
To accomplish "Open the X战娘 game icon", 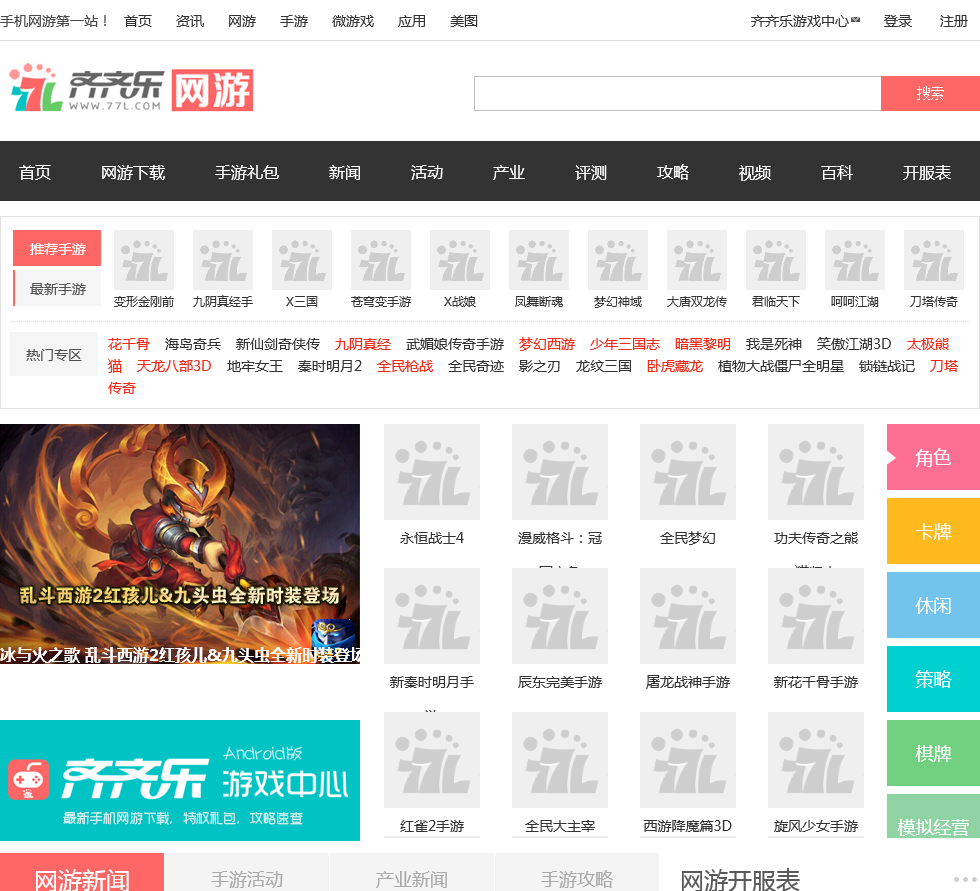I will click(460, 260).
